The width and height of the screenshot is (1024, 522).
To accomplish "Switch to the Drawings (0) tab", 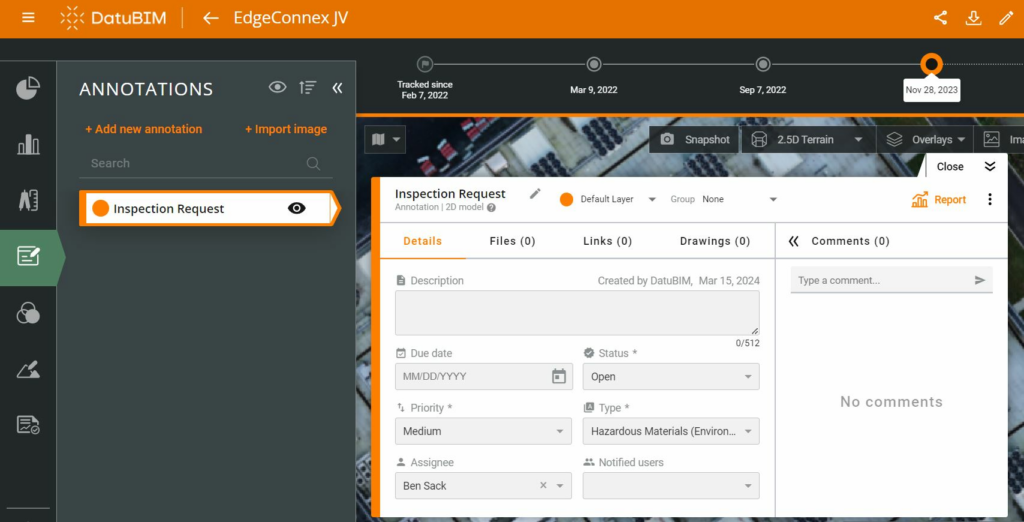I will [x=715, y=241].
